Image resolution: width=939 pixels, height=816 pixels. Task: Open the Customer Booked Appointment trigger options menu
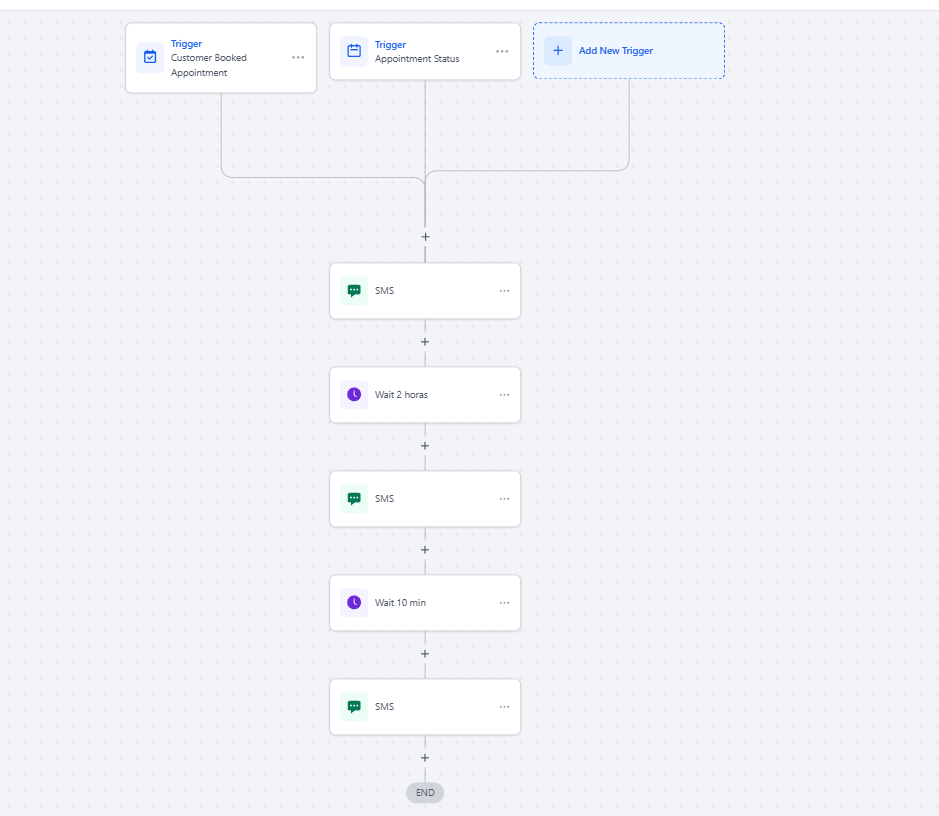298,58
